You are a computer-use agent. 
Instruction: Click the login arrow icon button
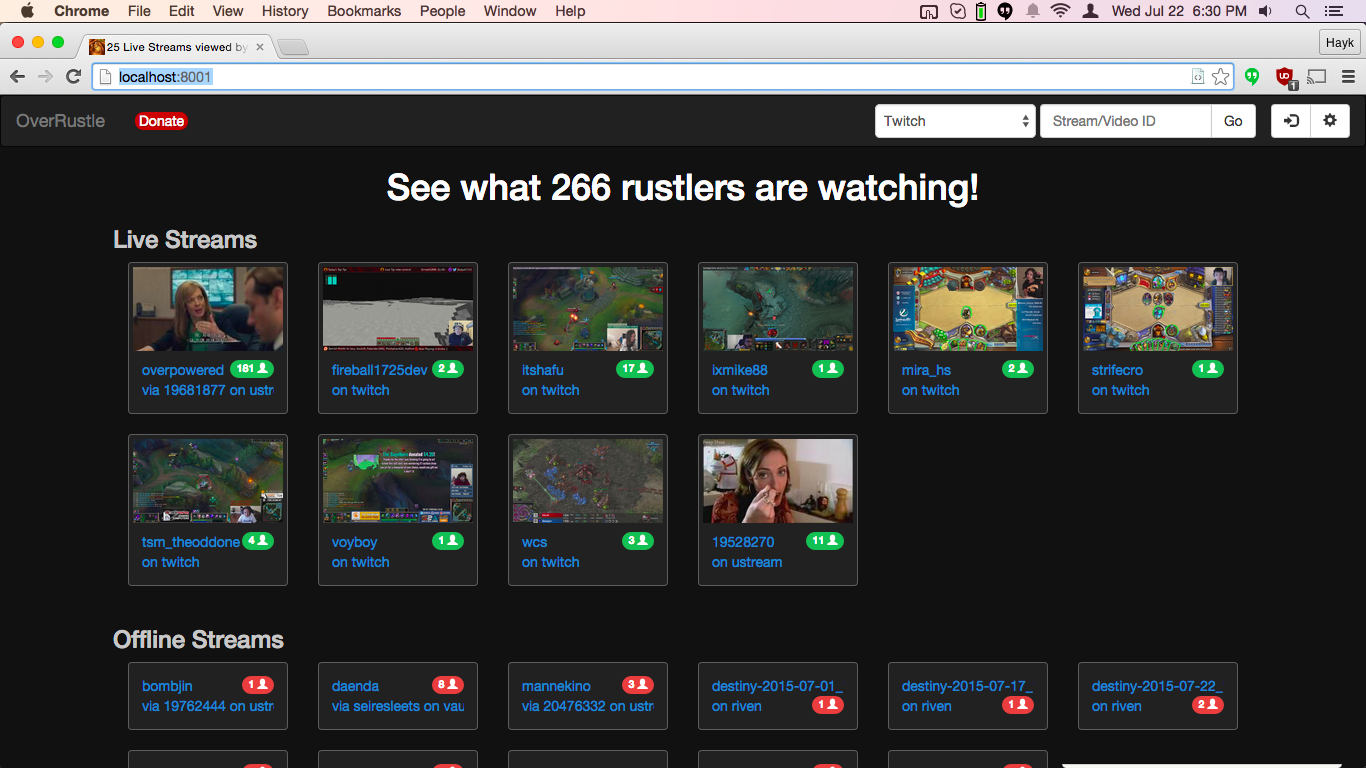click(1291, 121)
